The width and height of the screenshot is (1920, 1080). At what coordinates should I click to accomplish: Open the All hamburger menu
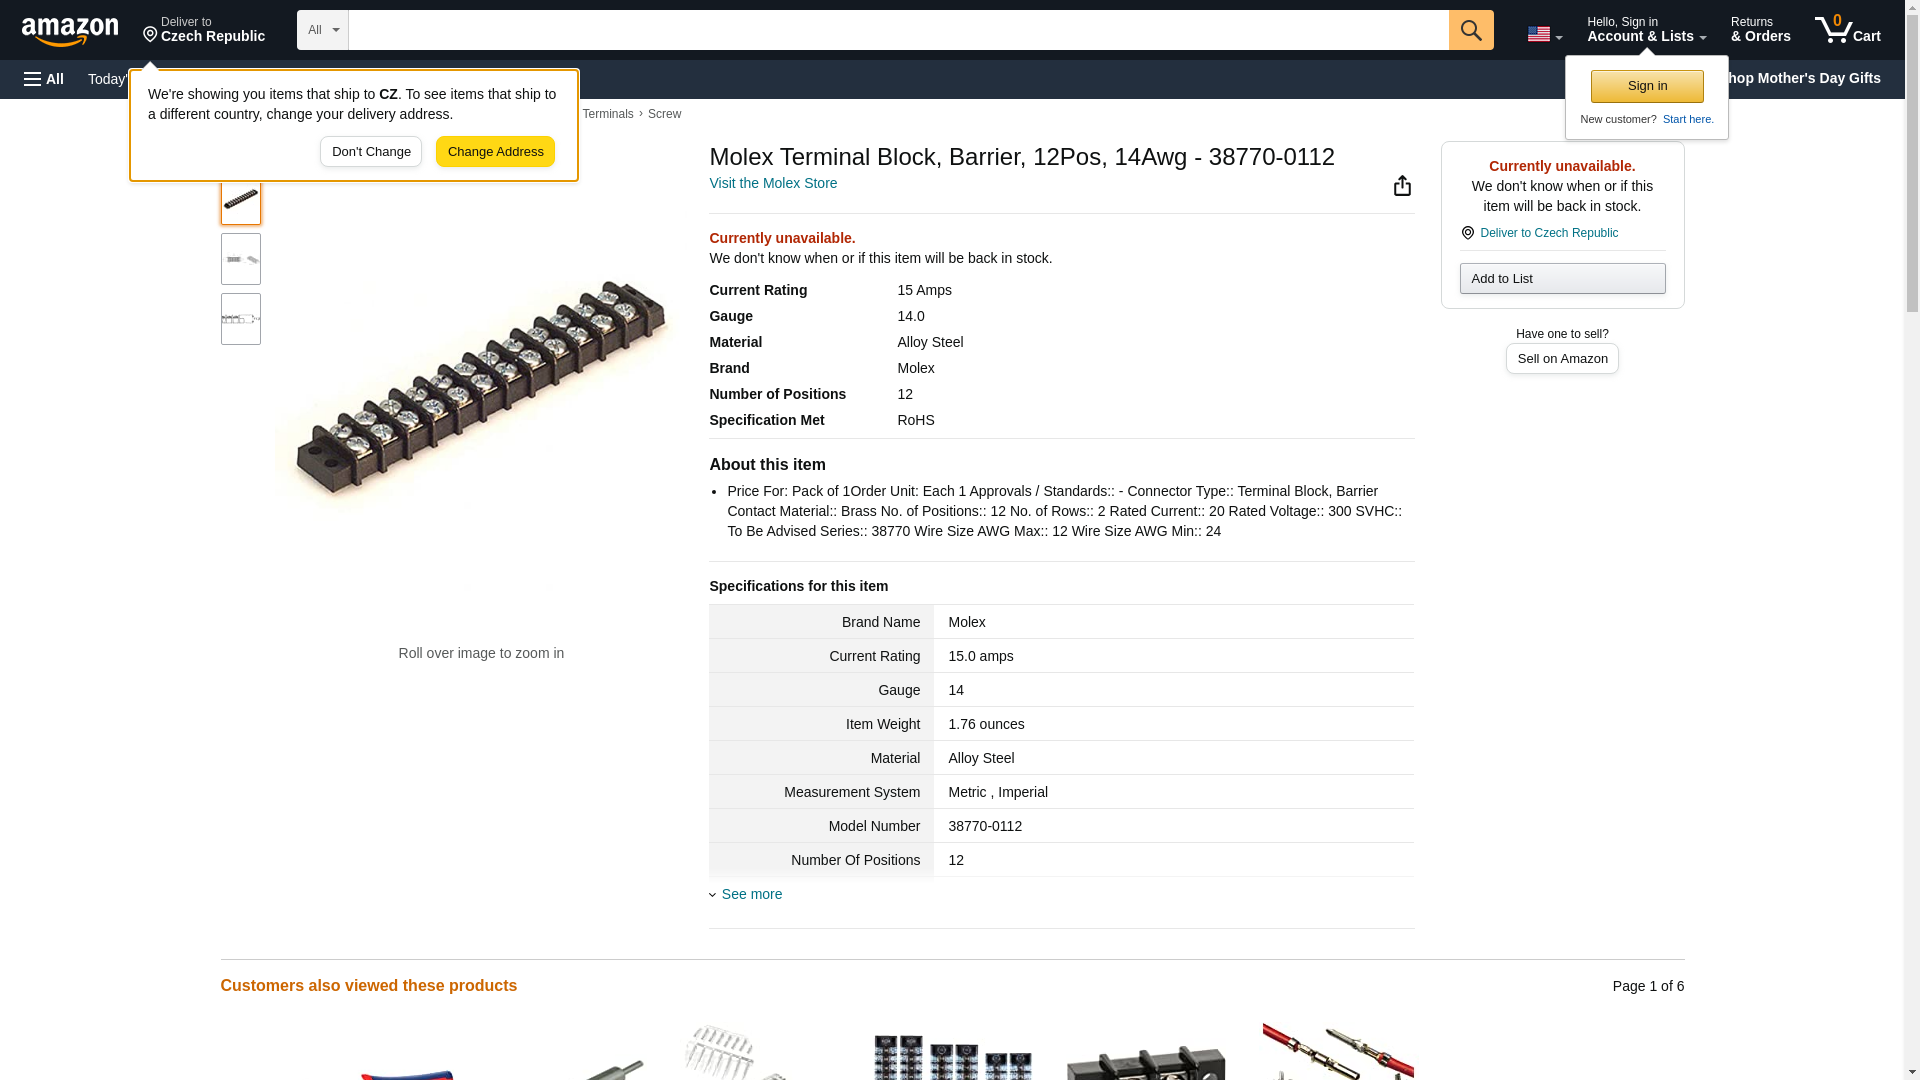[x=44, y=79]
